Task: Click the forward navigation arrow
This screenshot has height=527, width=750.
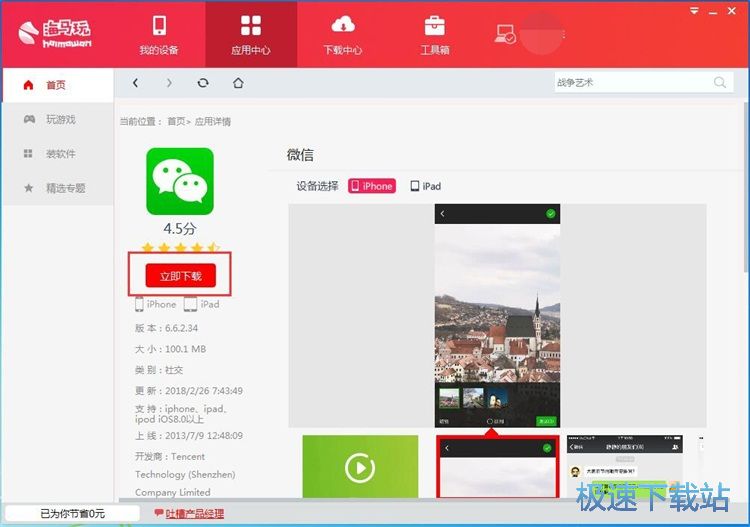Action: click(169, 83)
